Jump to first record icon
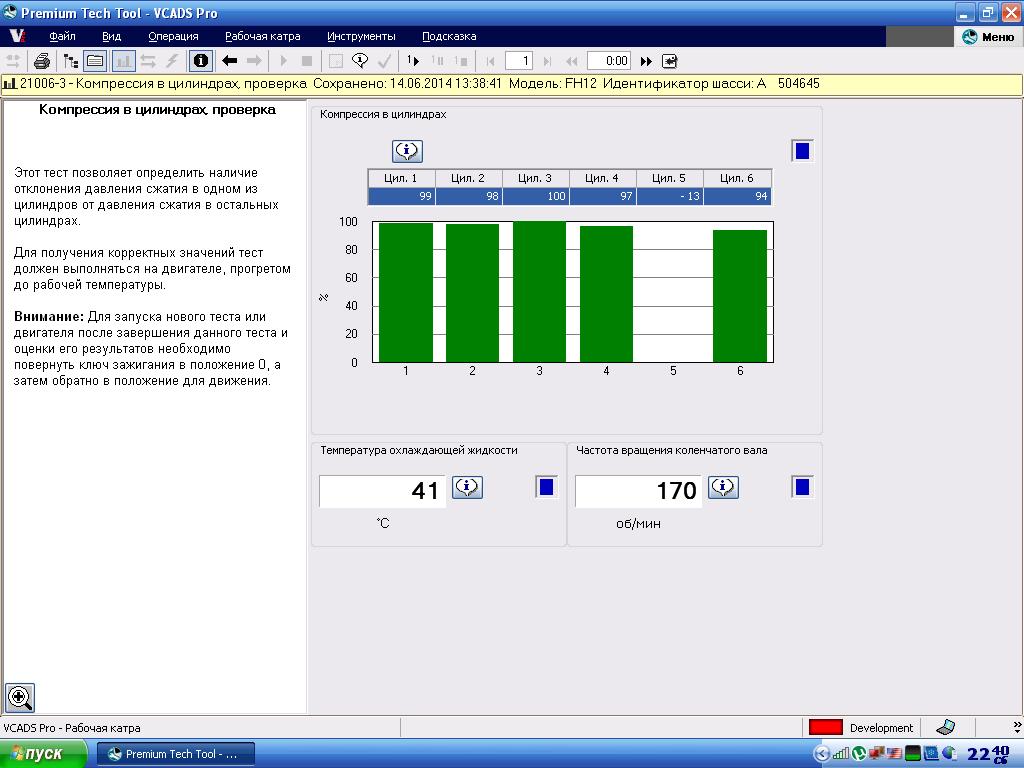Image resolution: width=1024 pixels, height=768 pixels. pyautogui.click(x=490, y=61)
